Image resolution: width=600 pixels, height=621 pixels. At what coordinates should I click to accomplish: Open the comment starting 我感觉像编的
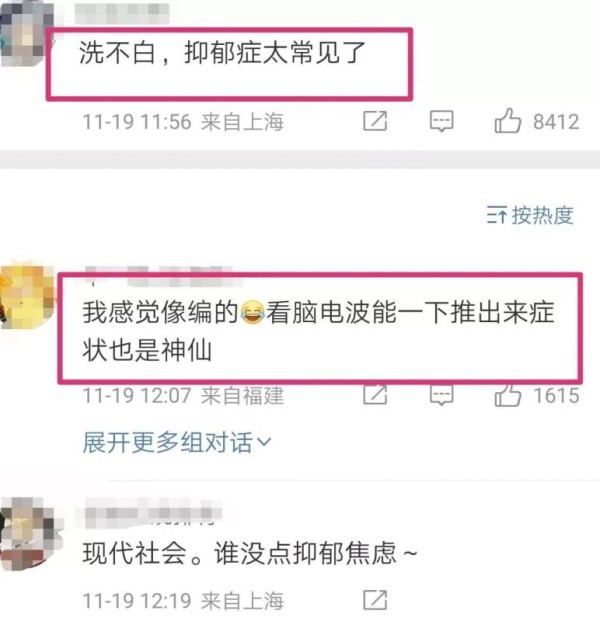[x=318, y=331]
